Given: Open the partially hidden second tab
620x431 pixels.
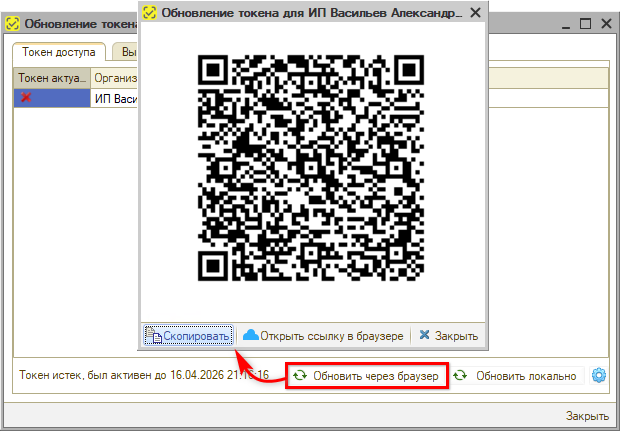Looking at the screenshot, I should (x=125, y=52).
